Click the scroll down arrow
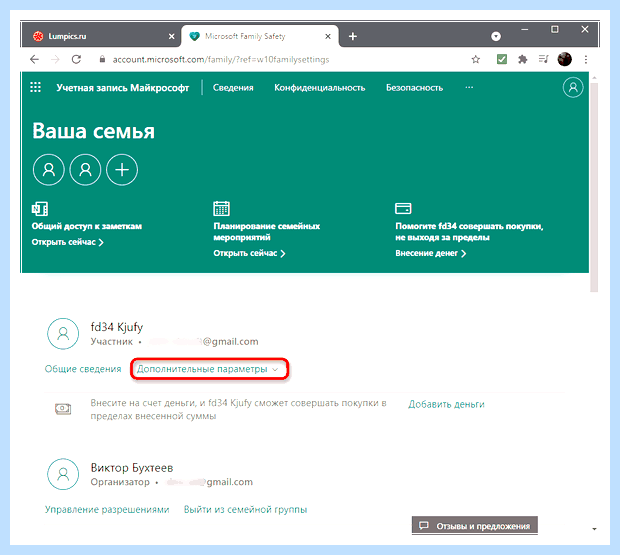Image resolution: width=620 pixels, height=555 pixels. (594, 529)
